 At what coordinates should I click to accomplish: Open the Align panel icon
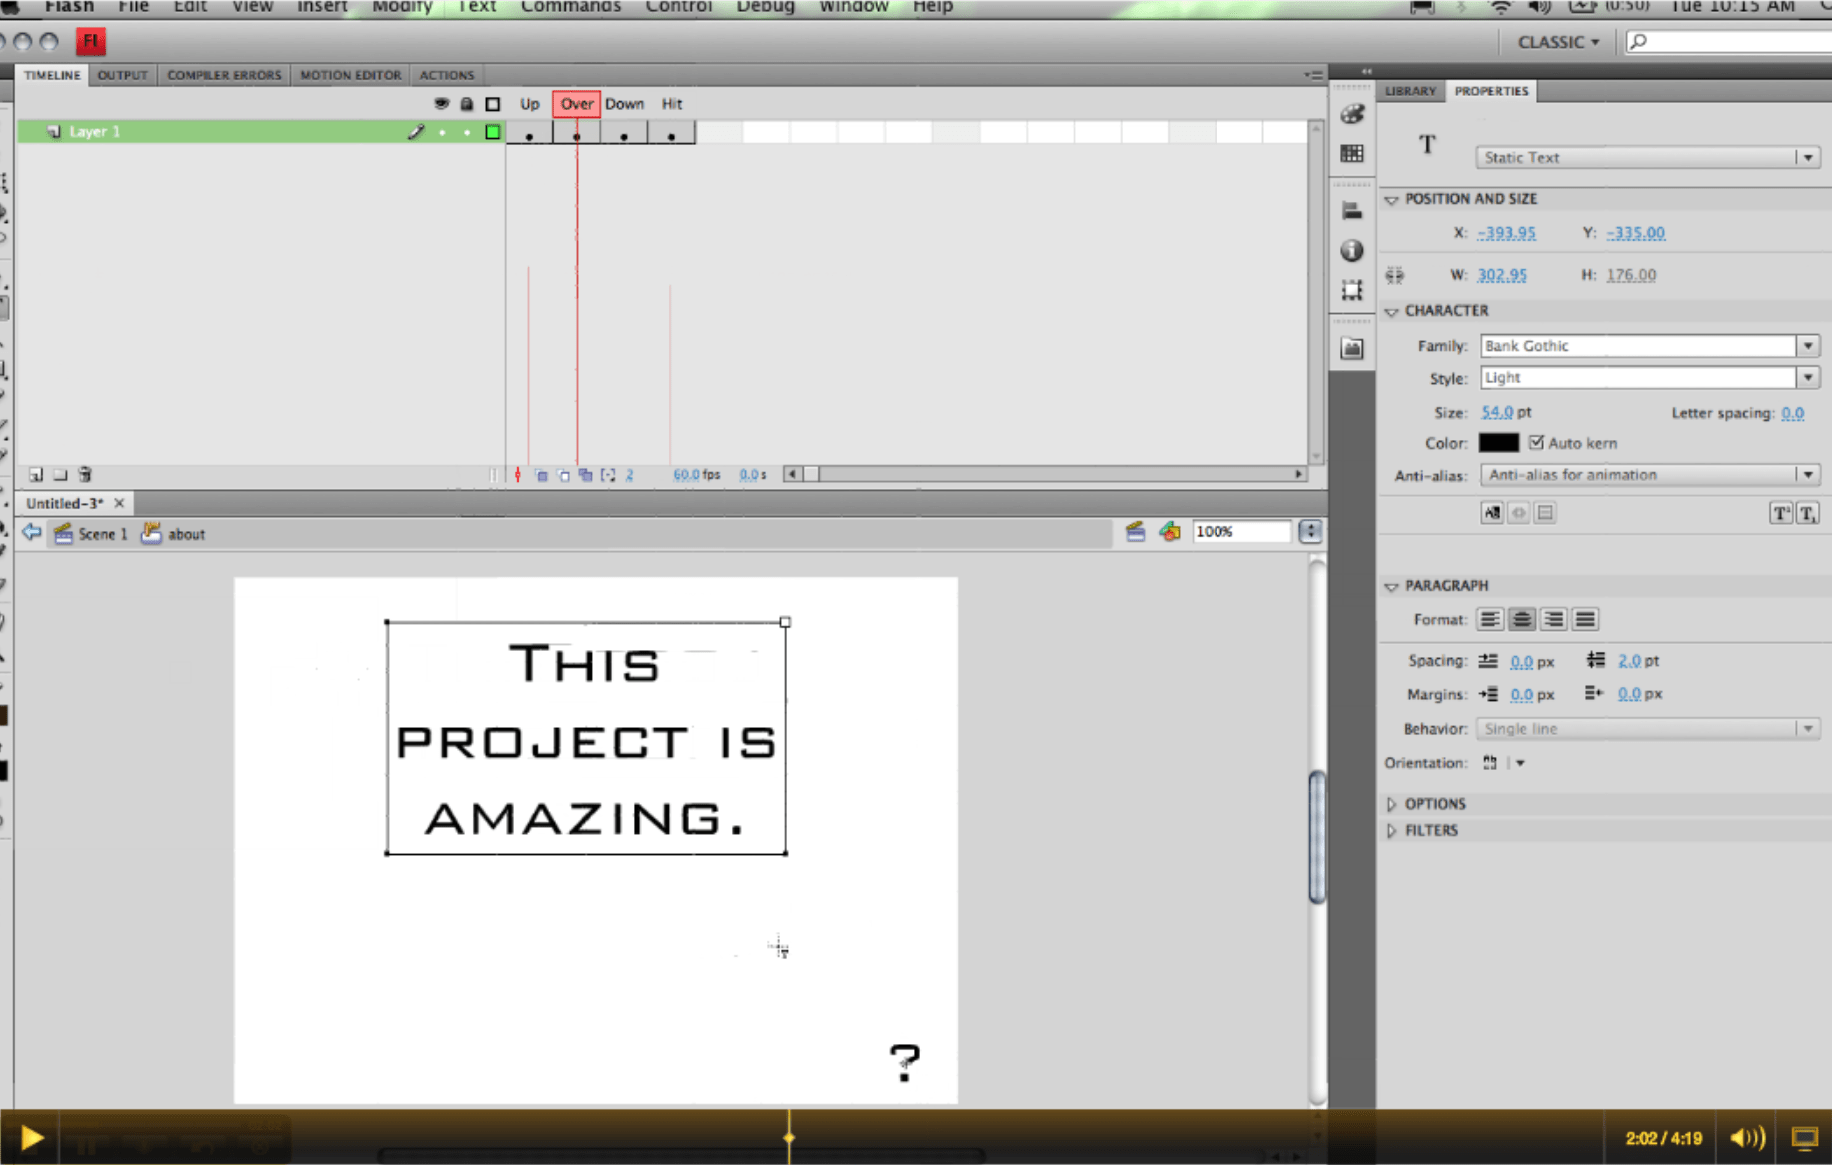pyautogui.click(x=1353, y=209)
